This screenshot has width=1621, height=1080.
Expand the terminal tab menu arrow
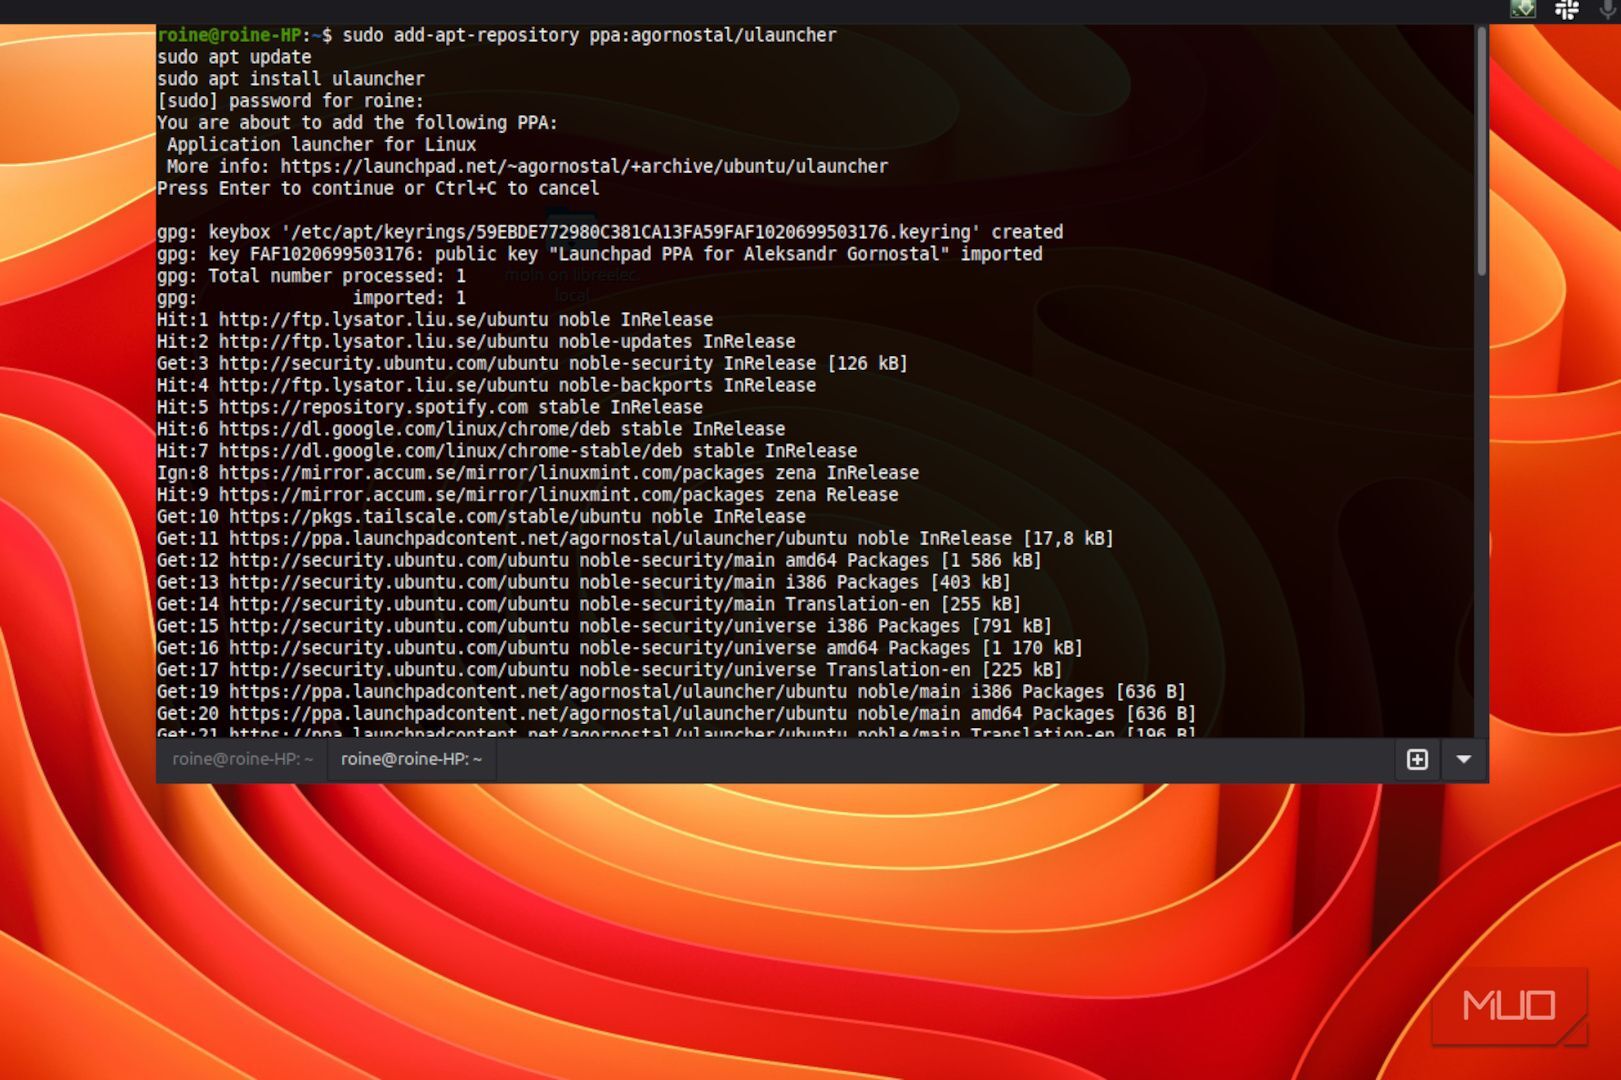click(x=1464, y=759)
